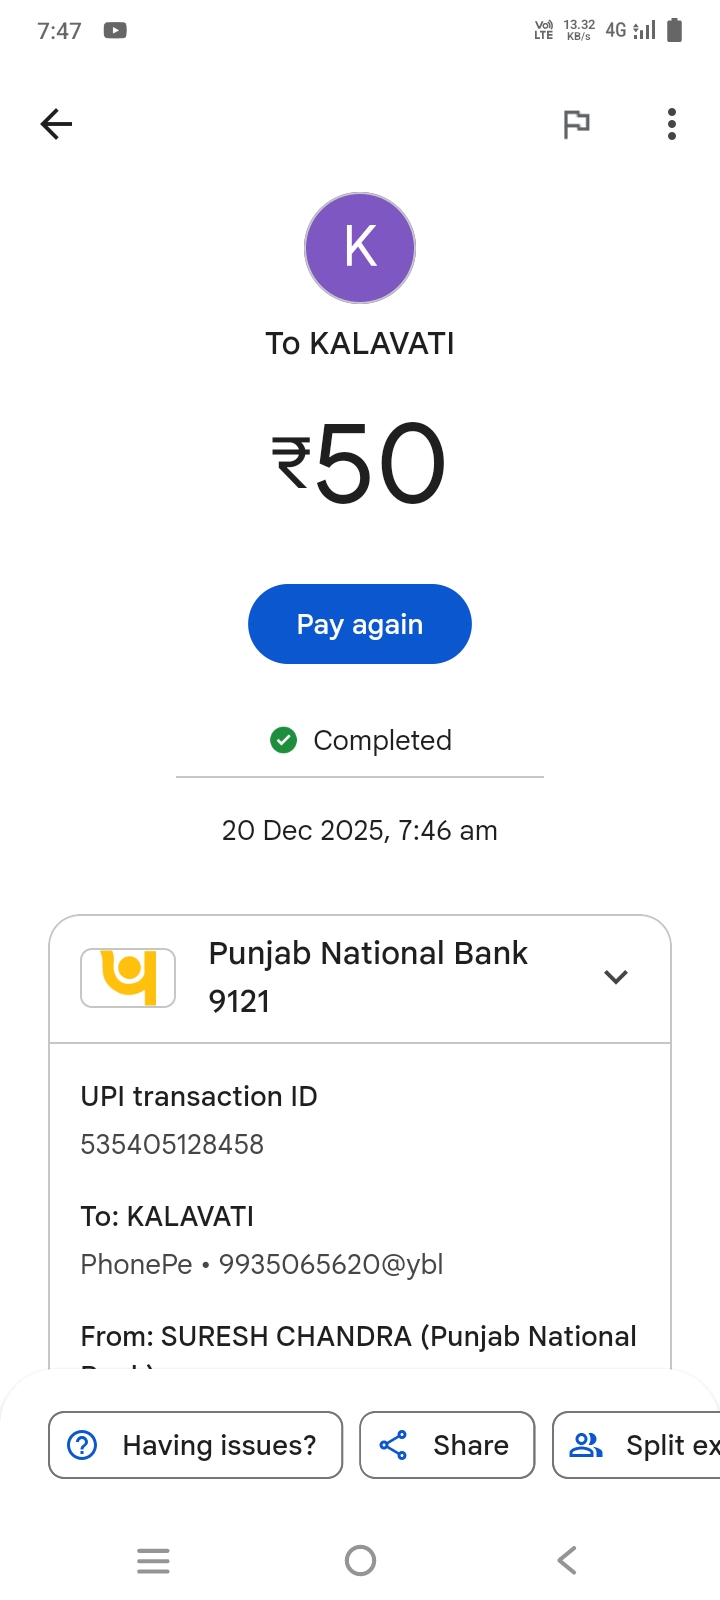Tap the report flag icon

click(x=576, y=124)
